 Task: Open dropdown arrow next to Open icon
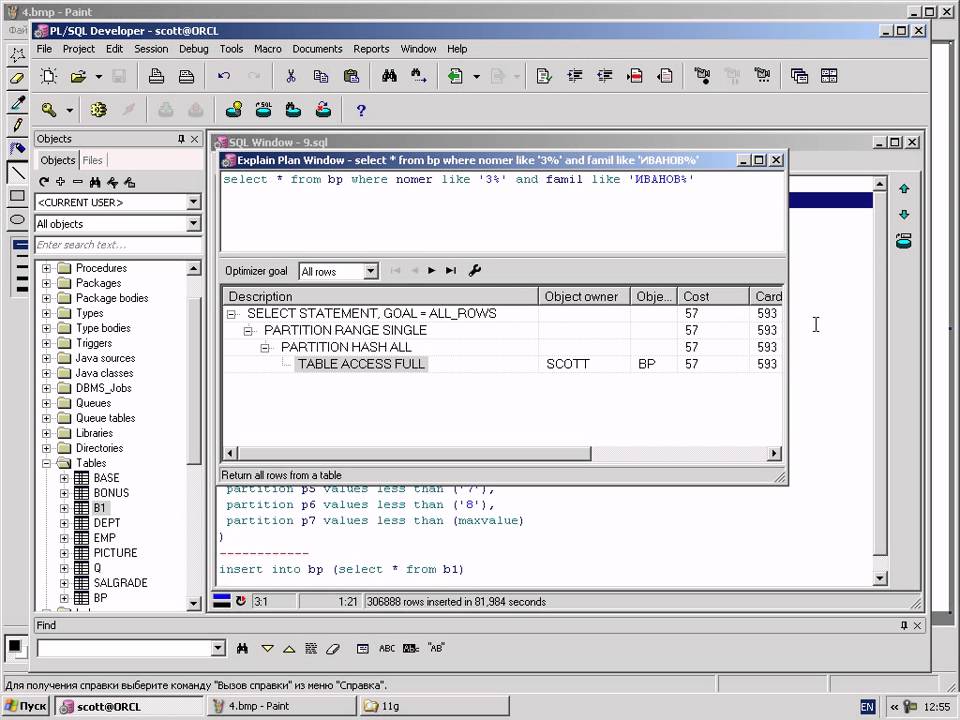pyautogui.click(x=99, y=77)
